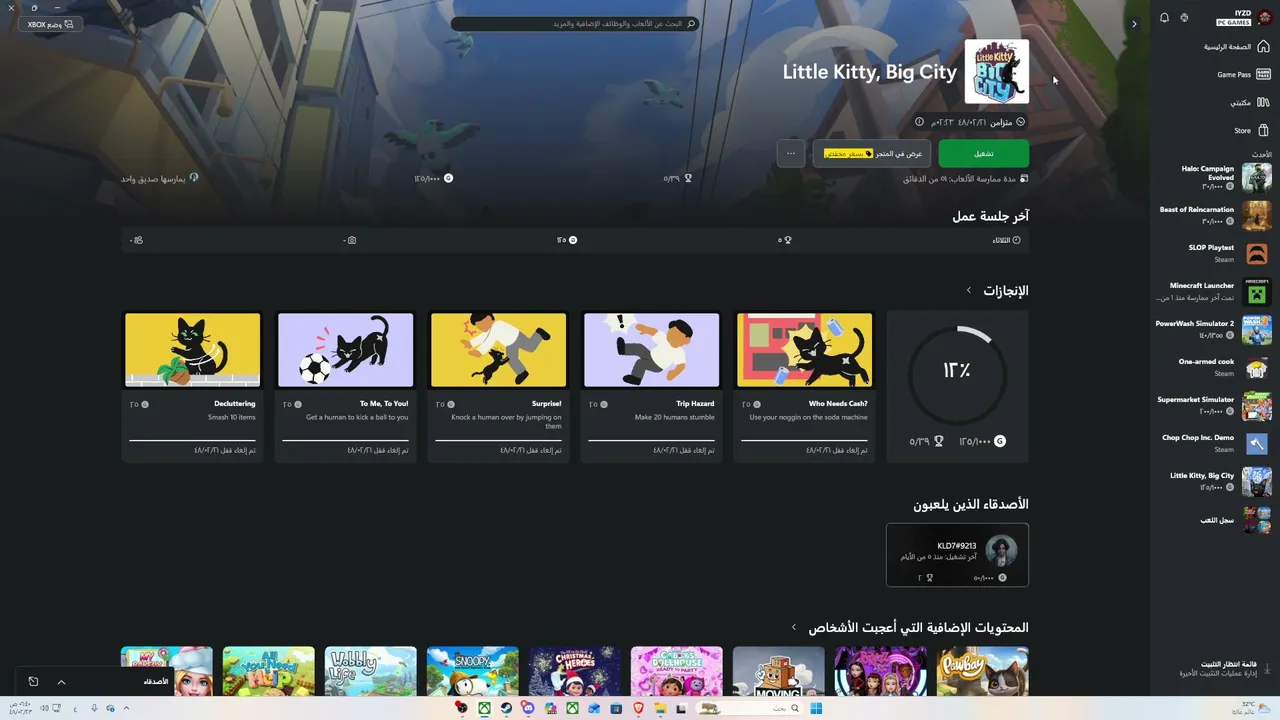The height and width of the screenshot is (720, 1280).
Task: Open the print-queue icon beside the bell
Action: 1184,18
